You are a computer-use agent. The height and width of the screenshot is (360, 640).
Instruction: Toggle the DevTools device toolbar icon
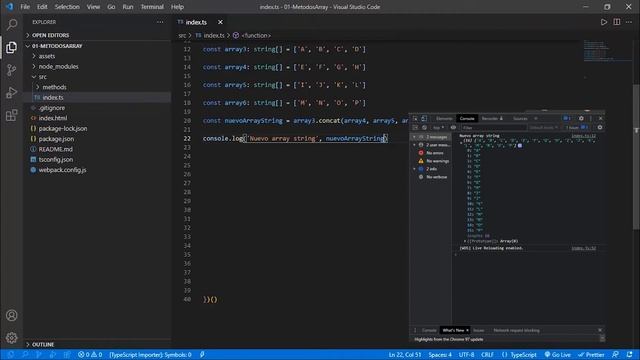click(424, 118)
